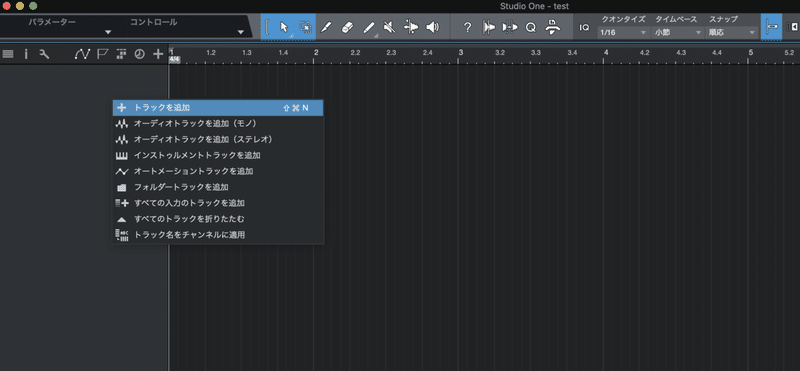Toggle the IQ input quantize button
Screen dimensions: 800x371
(x=584, y=28)
